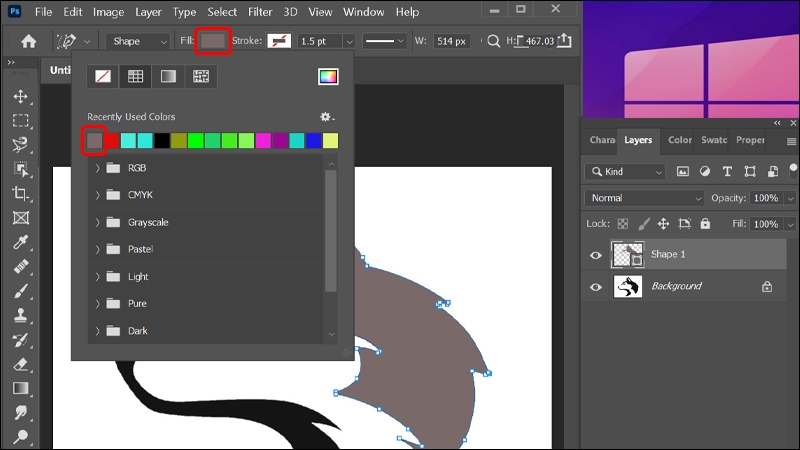Expand the Pure swatch folder
The width and height of the screenshot is (800, 450).
click(97, 304)
